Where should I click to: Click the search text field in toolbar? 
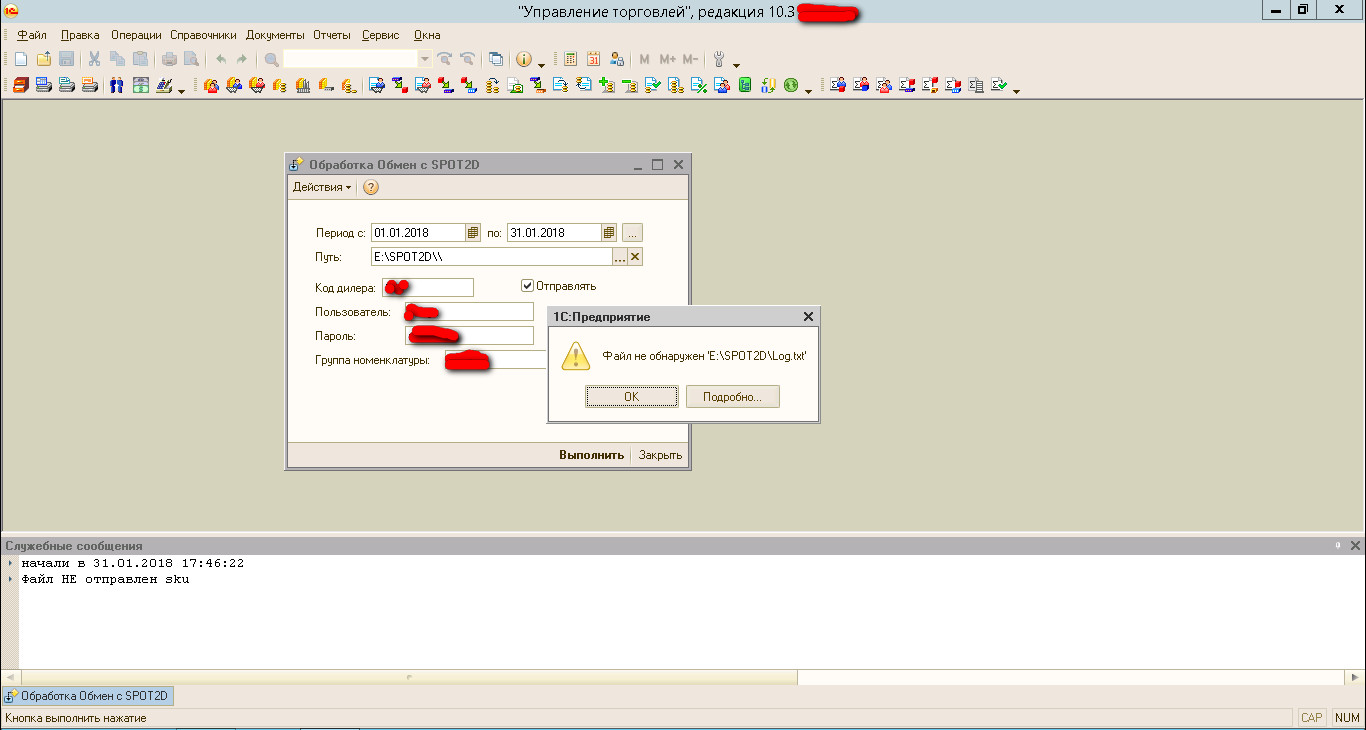click(350, 59)
